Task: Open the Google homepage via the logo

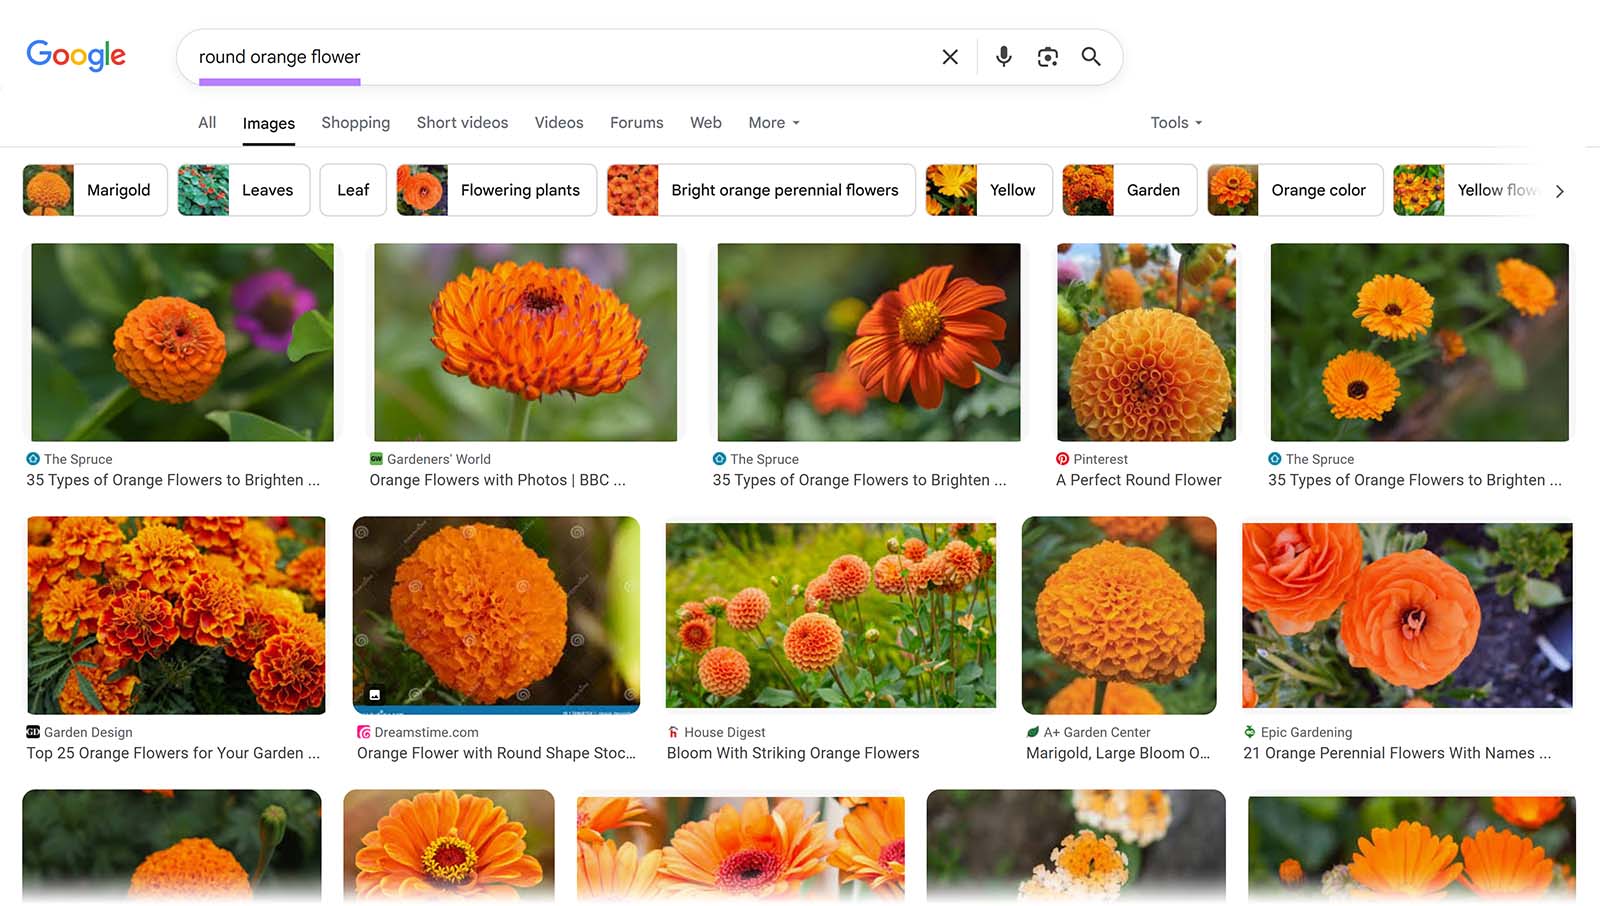Action: [76, 55]
